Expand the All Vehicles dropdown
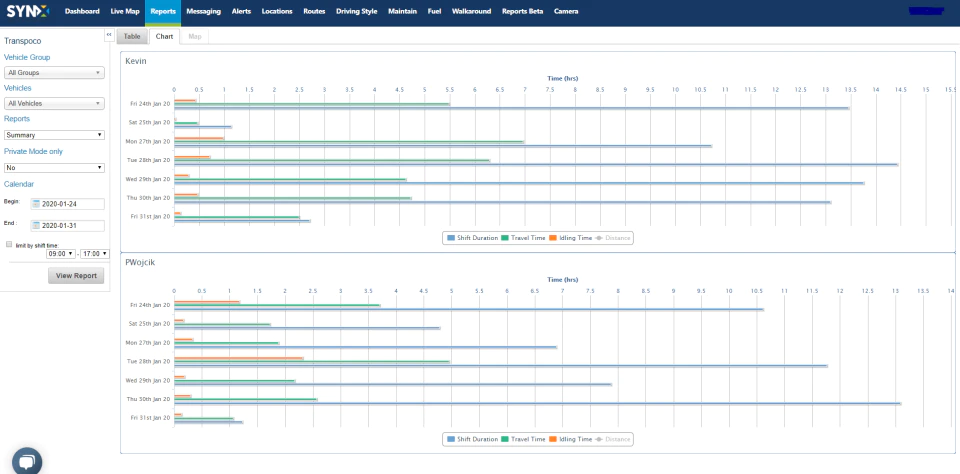The height and width of the screenshot is (474, 960). (x=54, y=103)
